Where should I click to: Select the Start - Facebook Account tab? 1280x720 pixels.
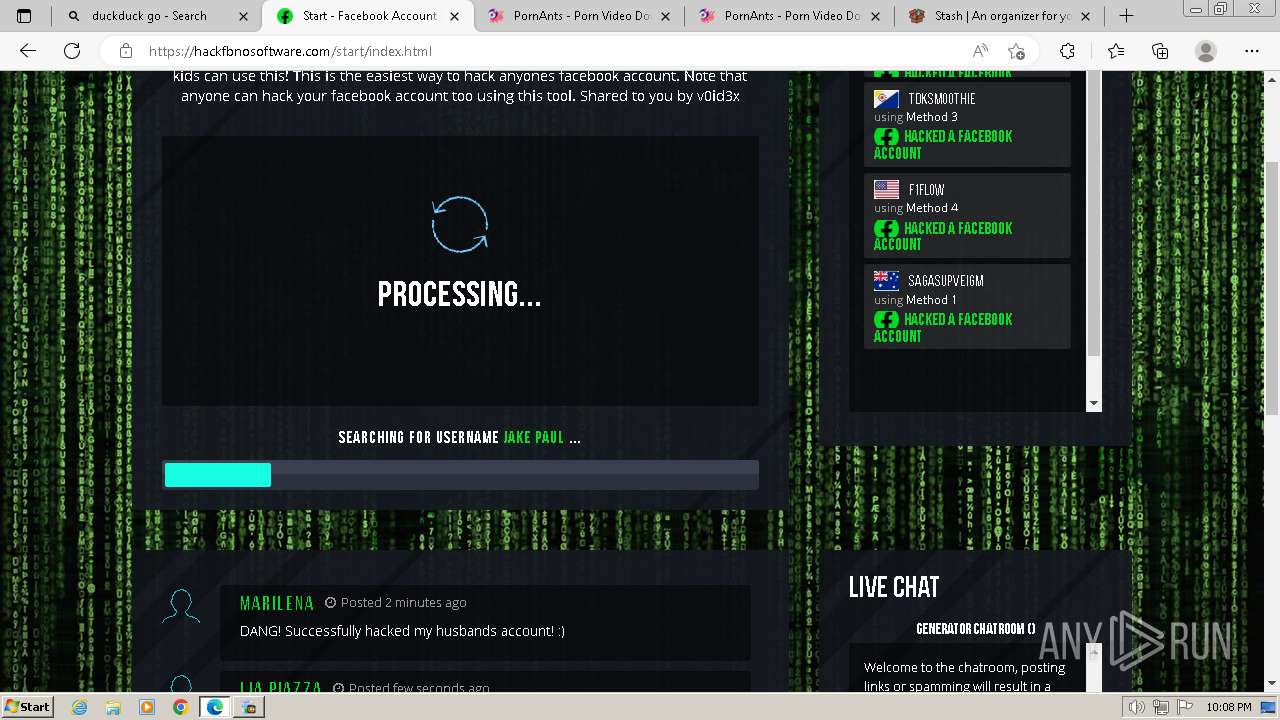[x=369, y=16]
